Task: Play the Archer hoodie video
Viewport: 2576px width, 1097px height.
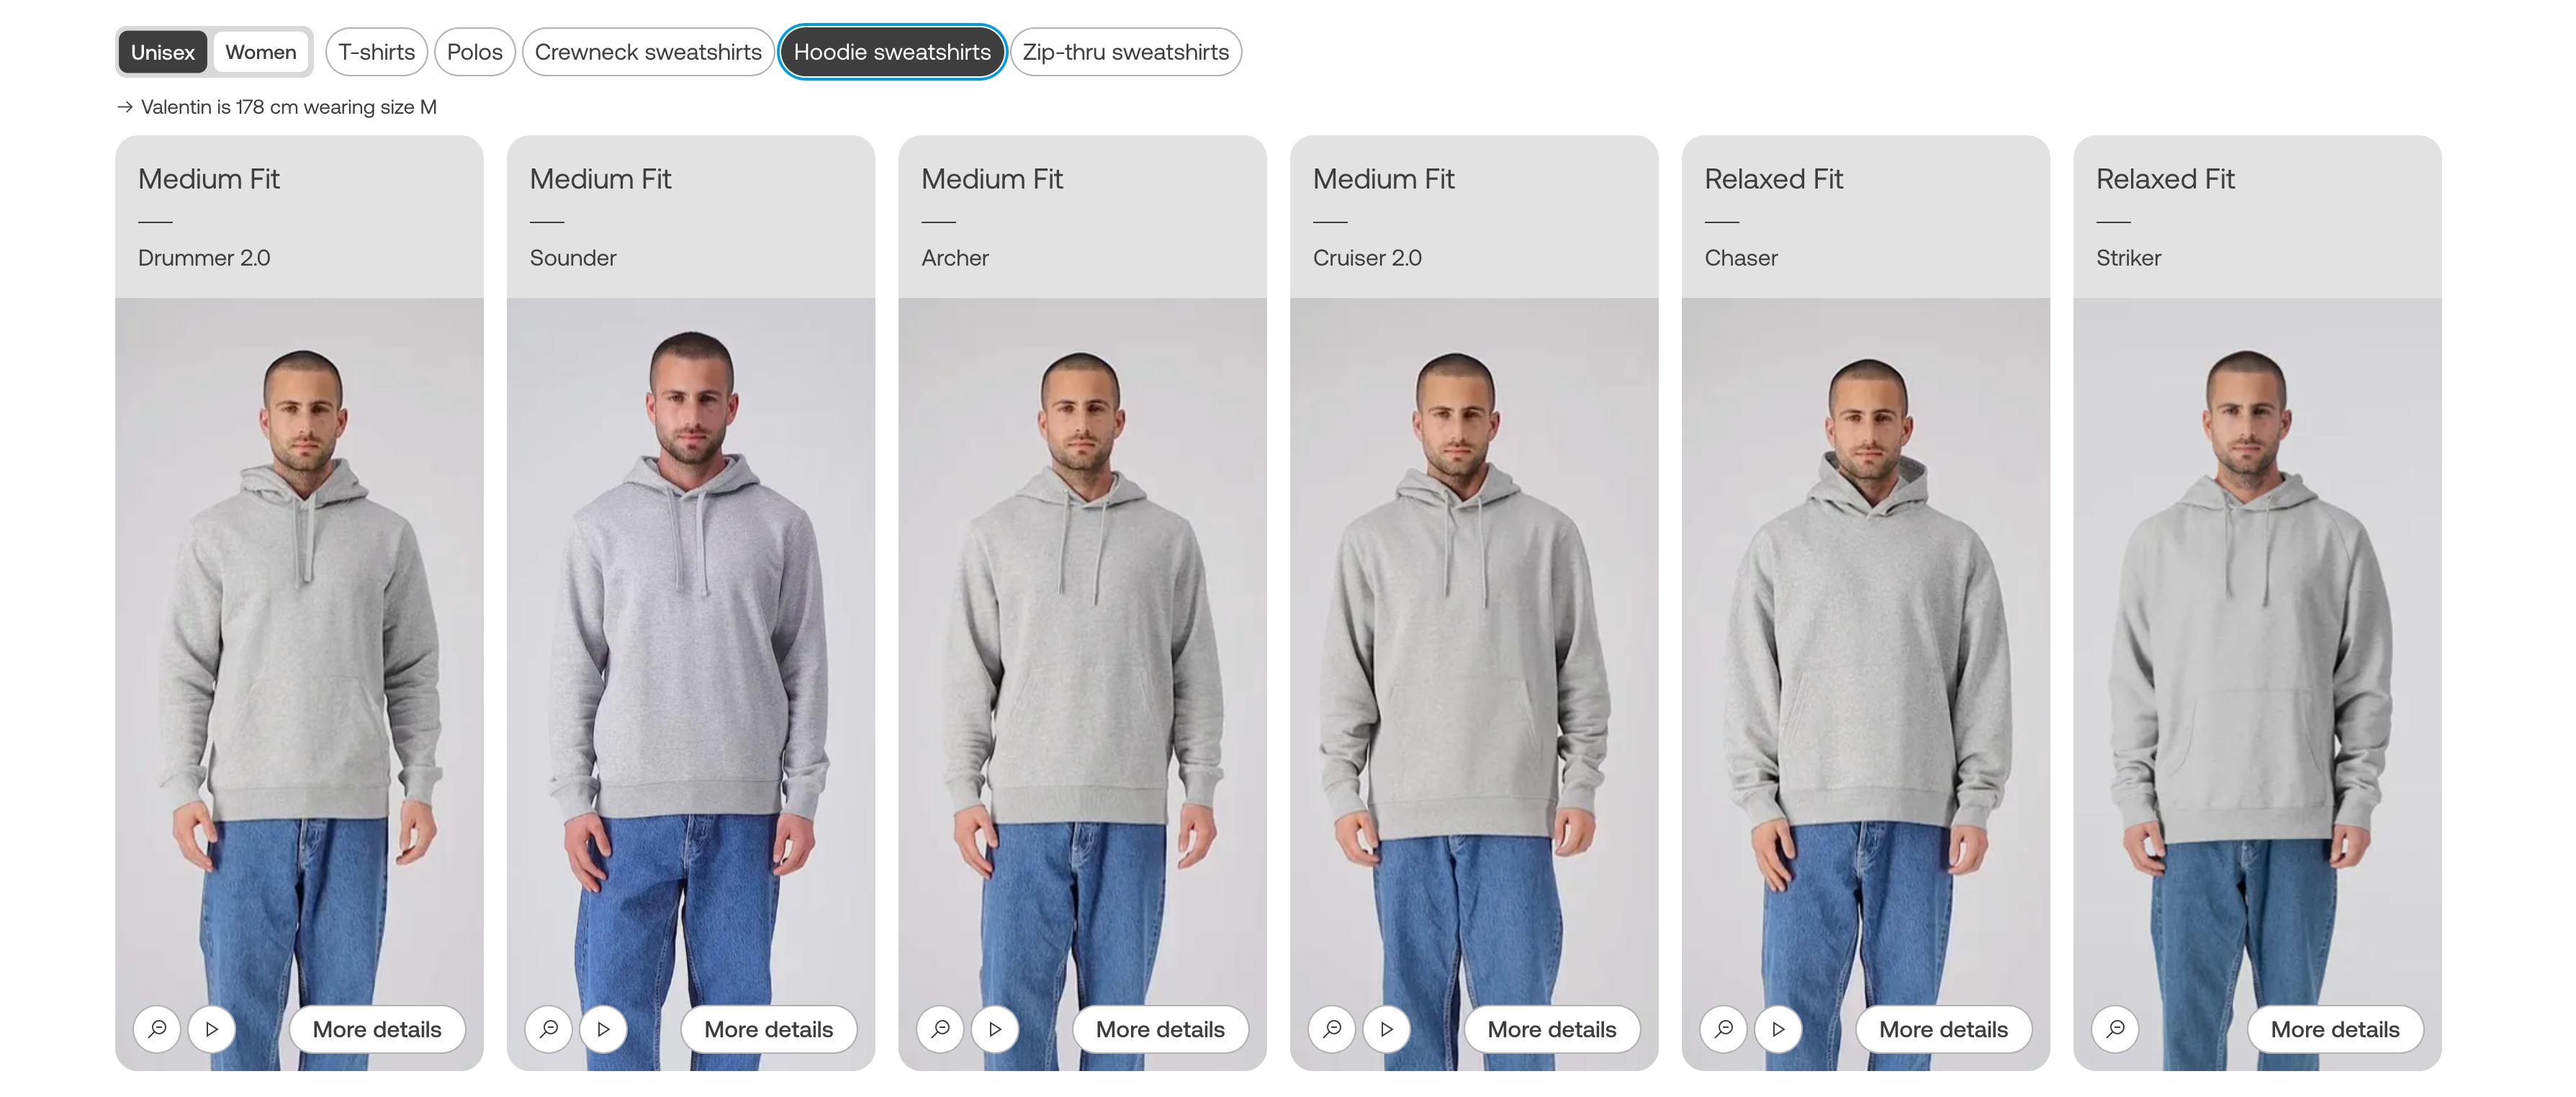Action: (x=995, y=1029)
